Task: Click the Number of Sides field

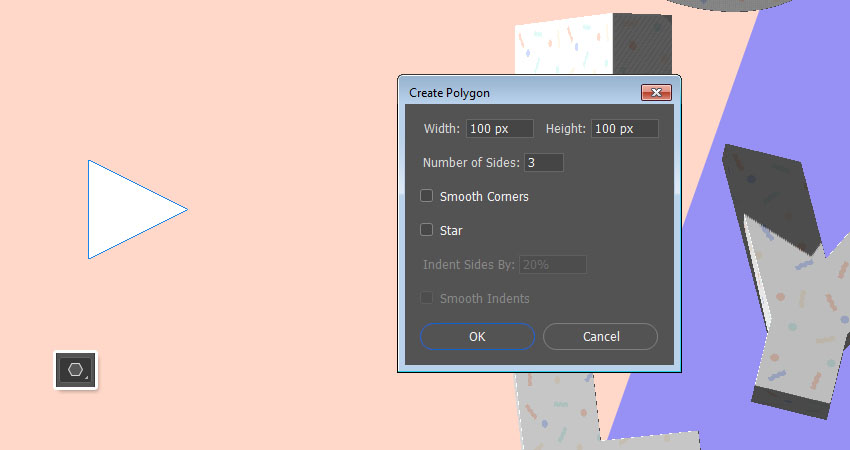Action: click(x=543, y=162)
